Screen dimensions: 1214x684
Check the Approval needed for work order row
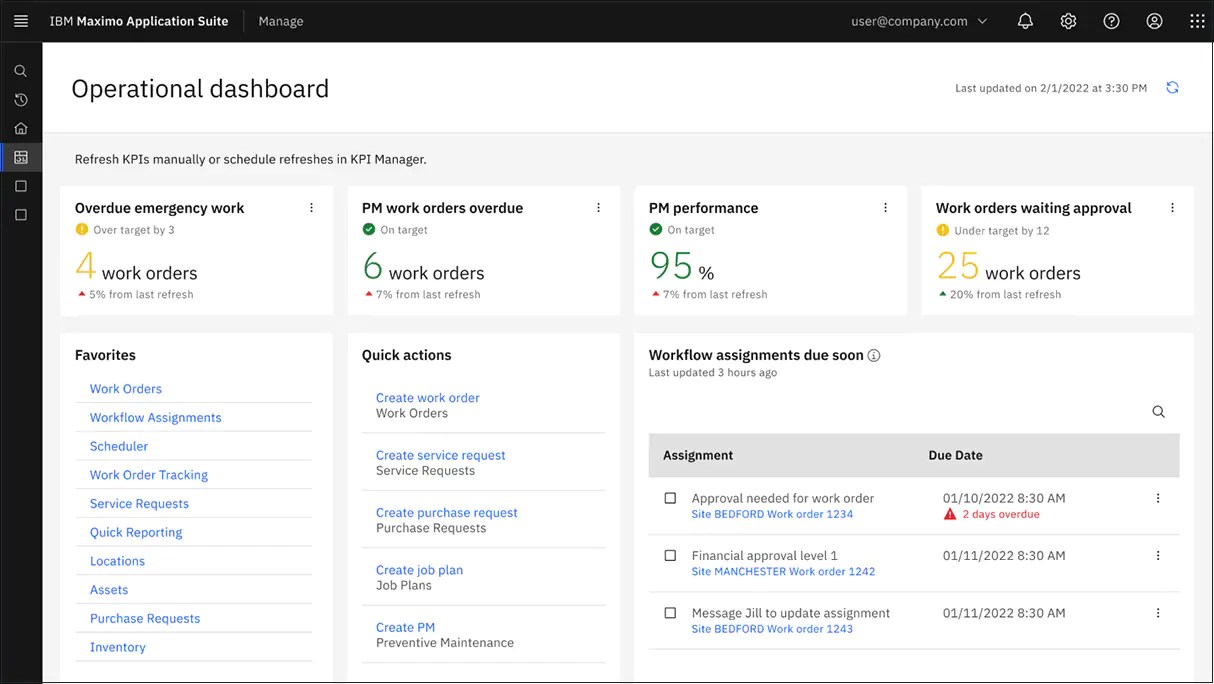click(x=670, y=498)
